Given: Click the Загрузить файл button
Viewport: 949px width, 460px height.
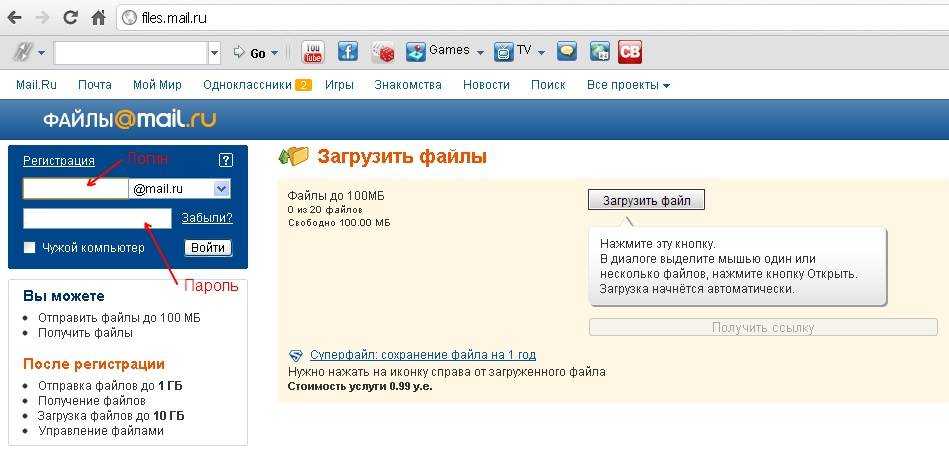Looking at the screenshot, I should click(646, 200).
